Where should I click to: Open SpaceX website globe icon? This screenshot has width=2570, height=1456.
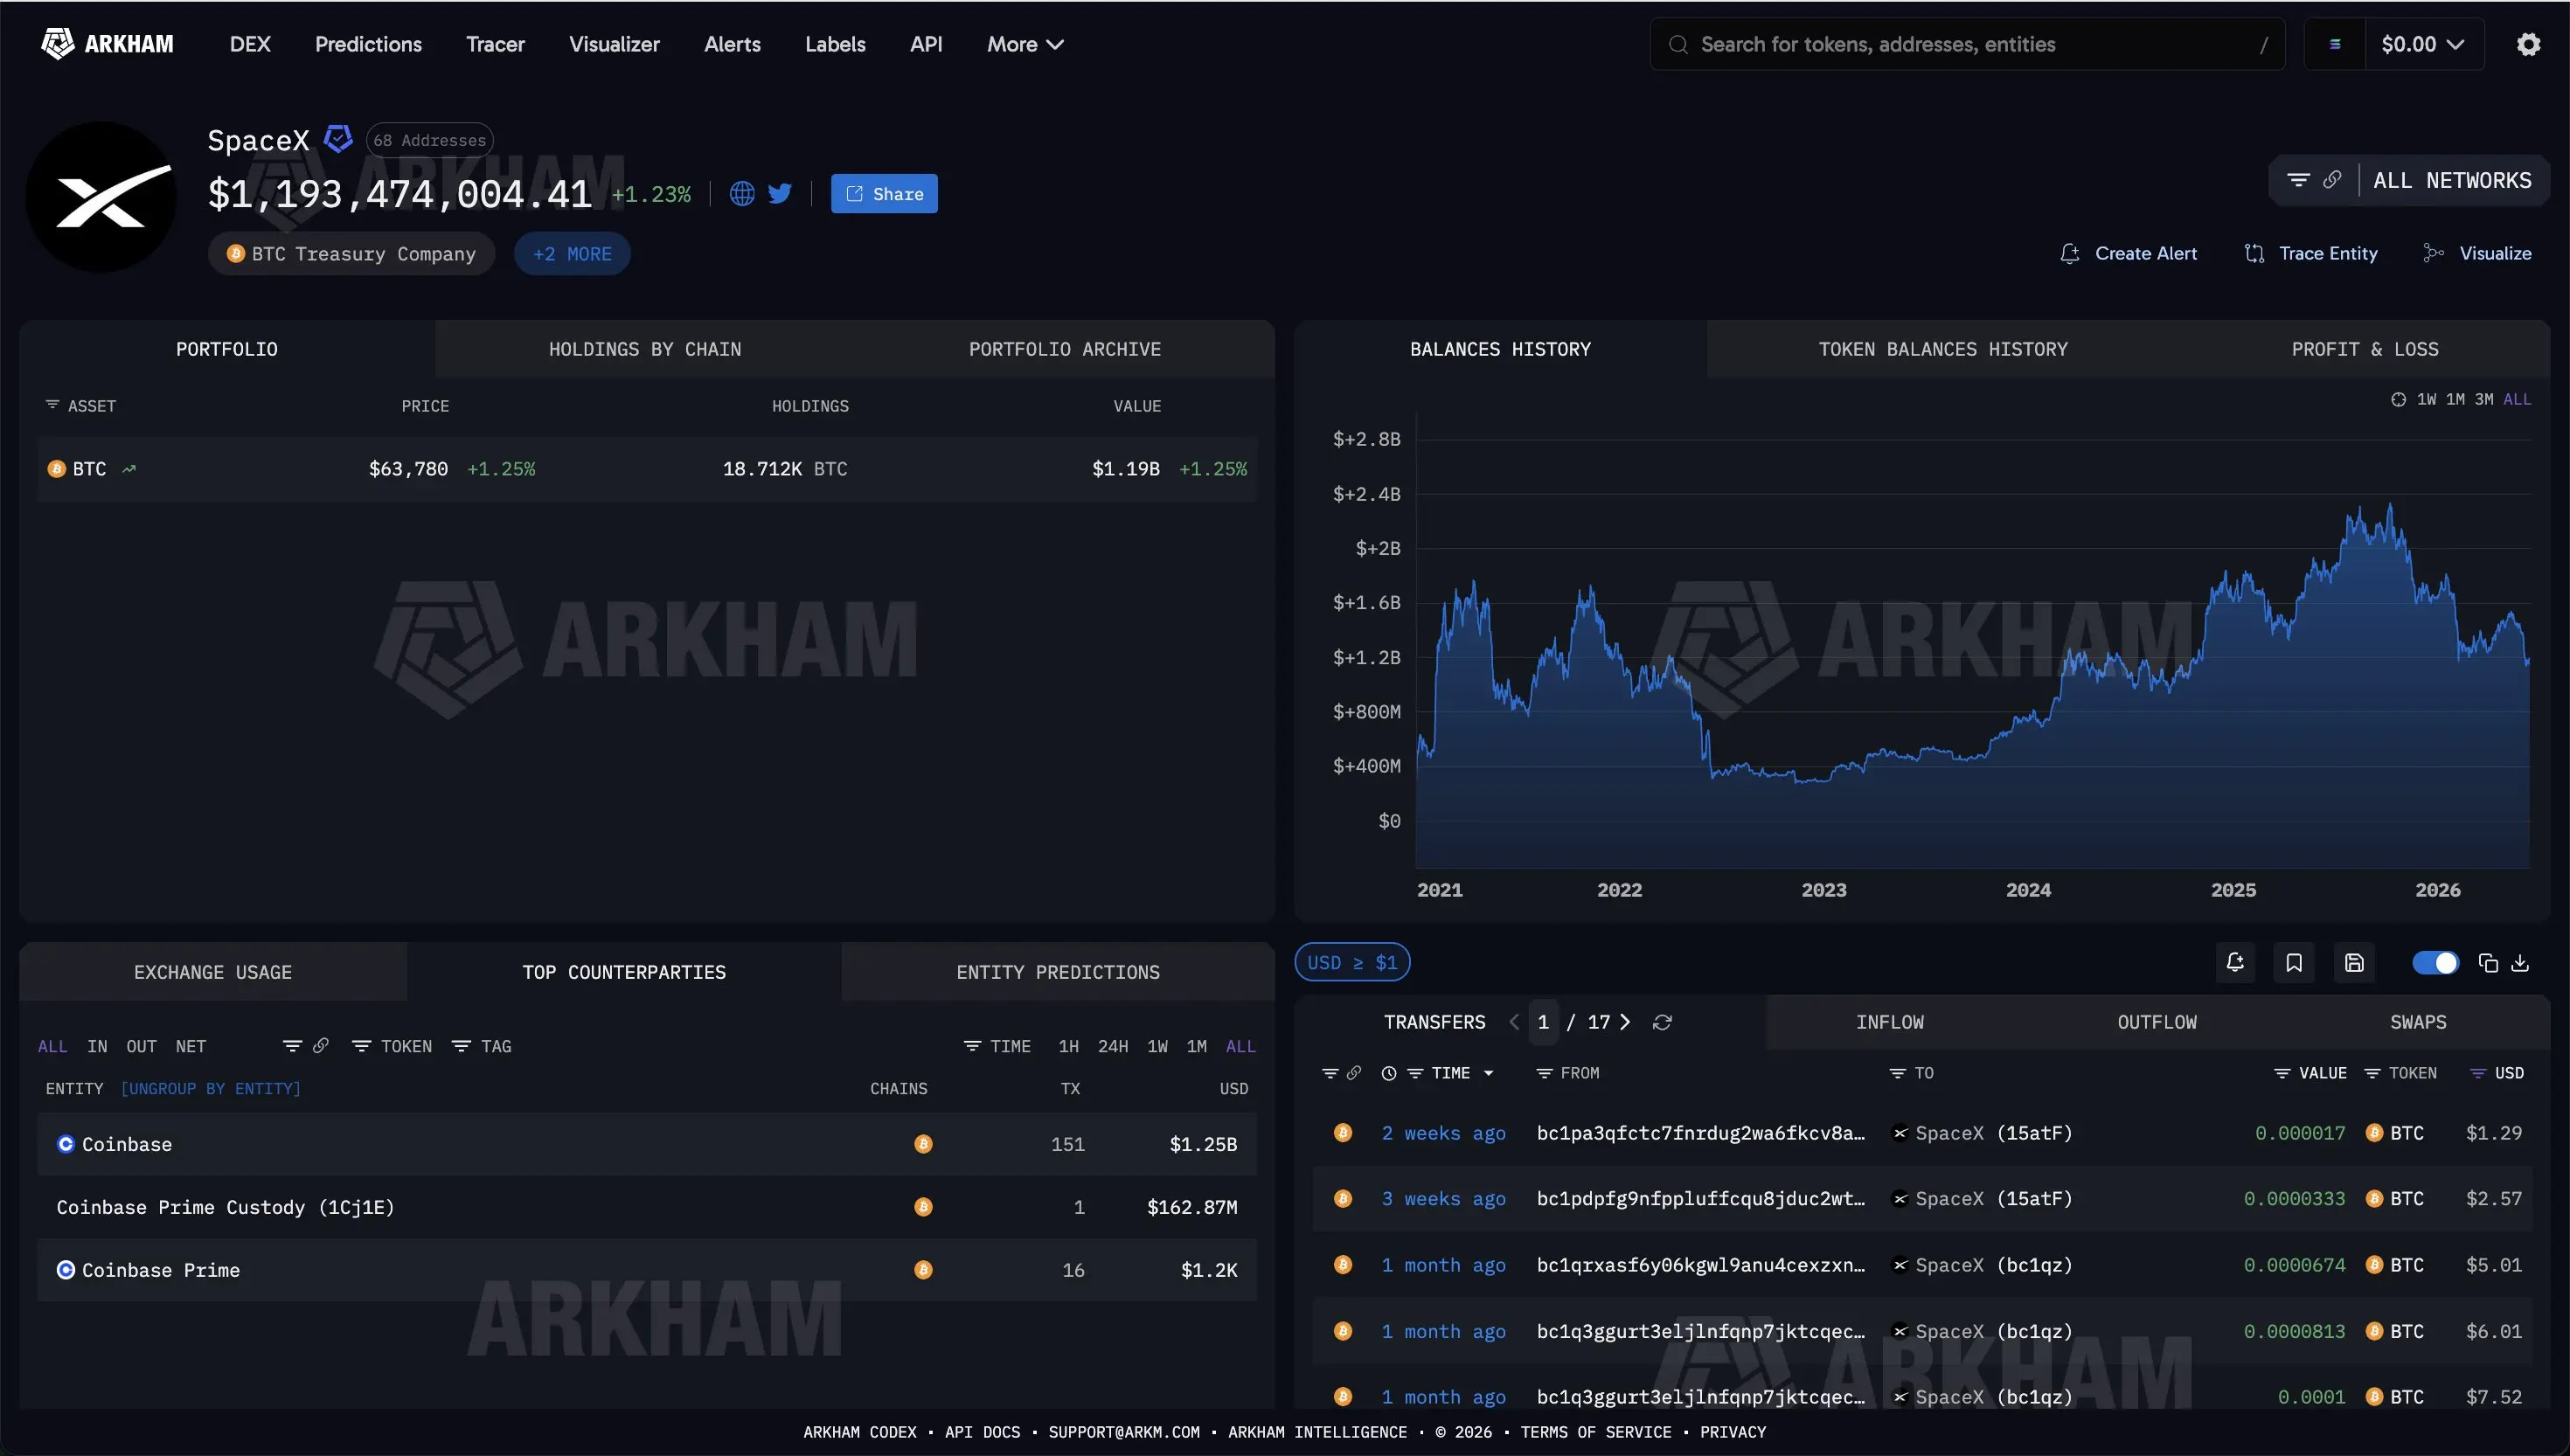click(742, 194)
